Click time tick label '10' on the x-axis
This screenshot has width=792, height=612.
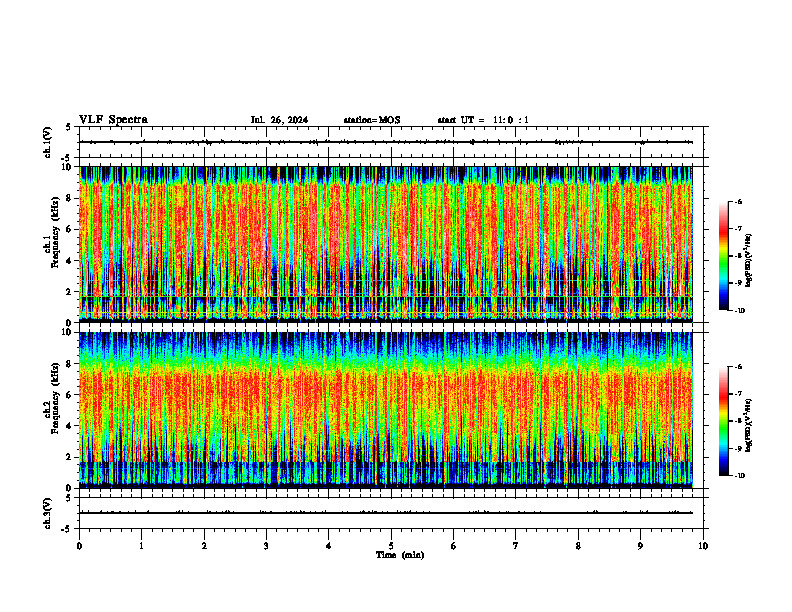pos(703,546)
